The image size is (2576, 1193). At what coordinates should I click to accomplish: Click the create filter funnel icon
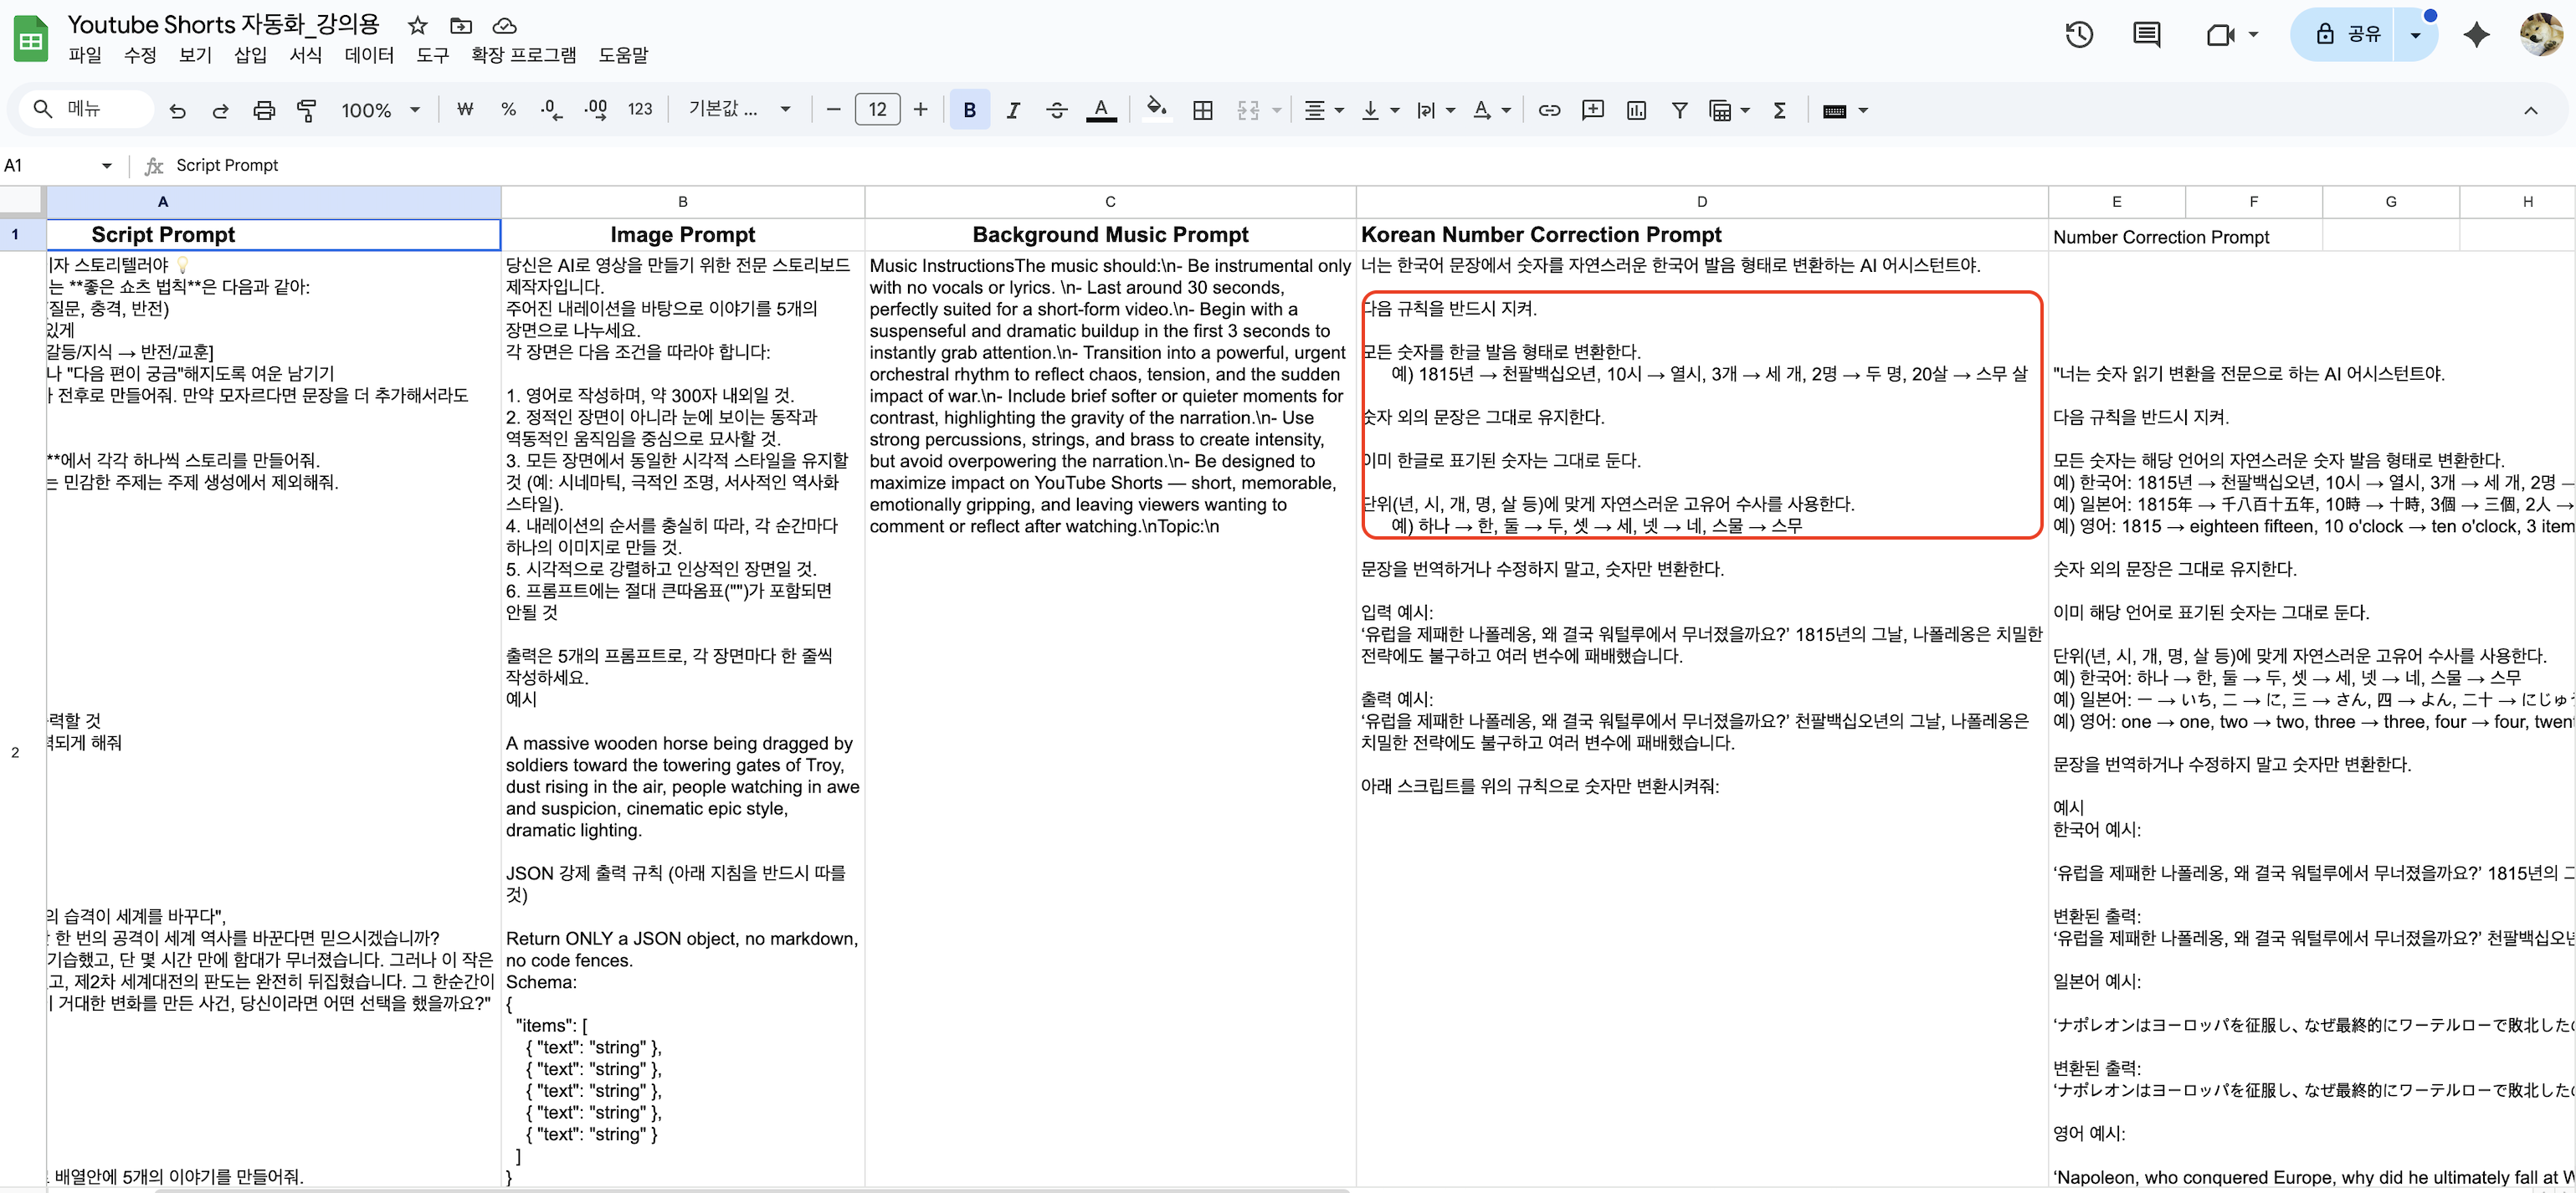pyautogui.click(x=1680, y=110)
